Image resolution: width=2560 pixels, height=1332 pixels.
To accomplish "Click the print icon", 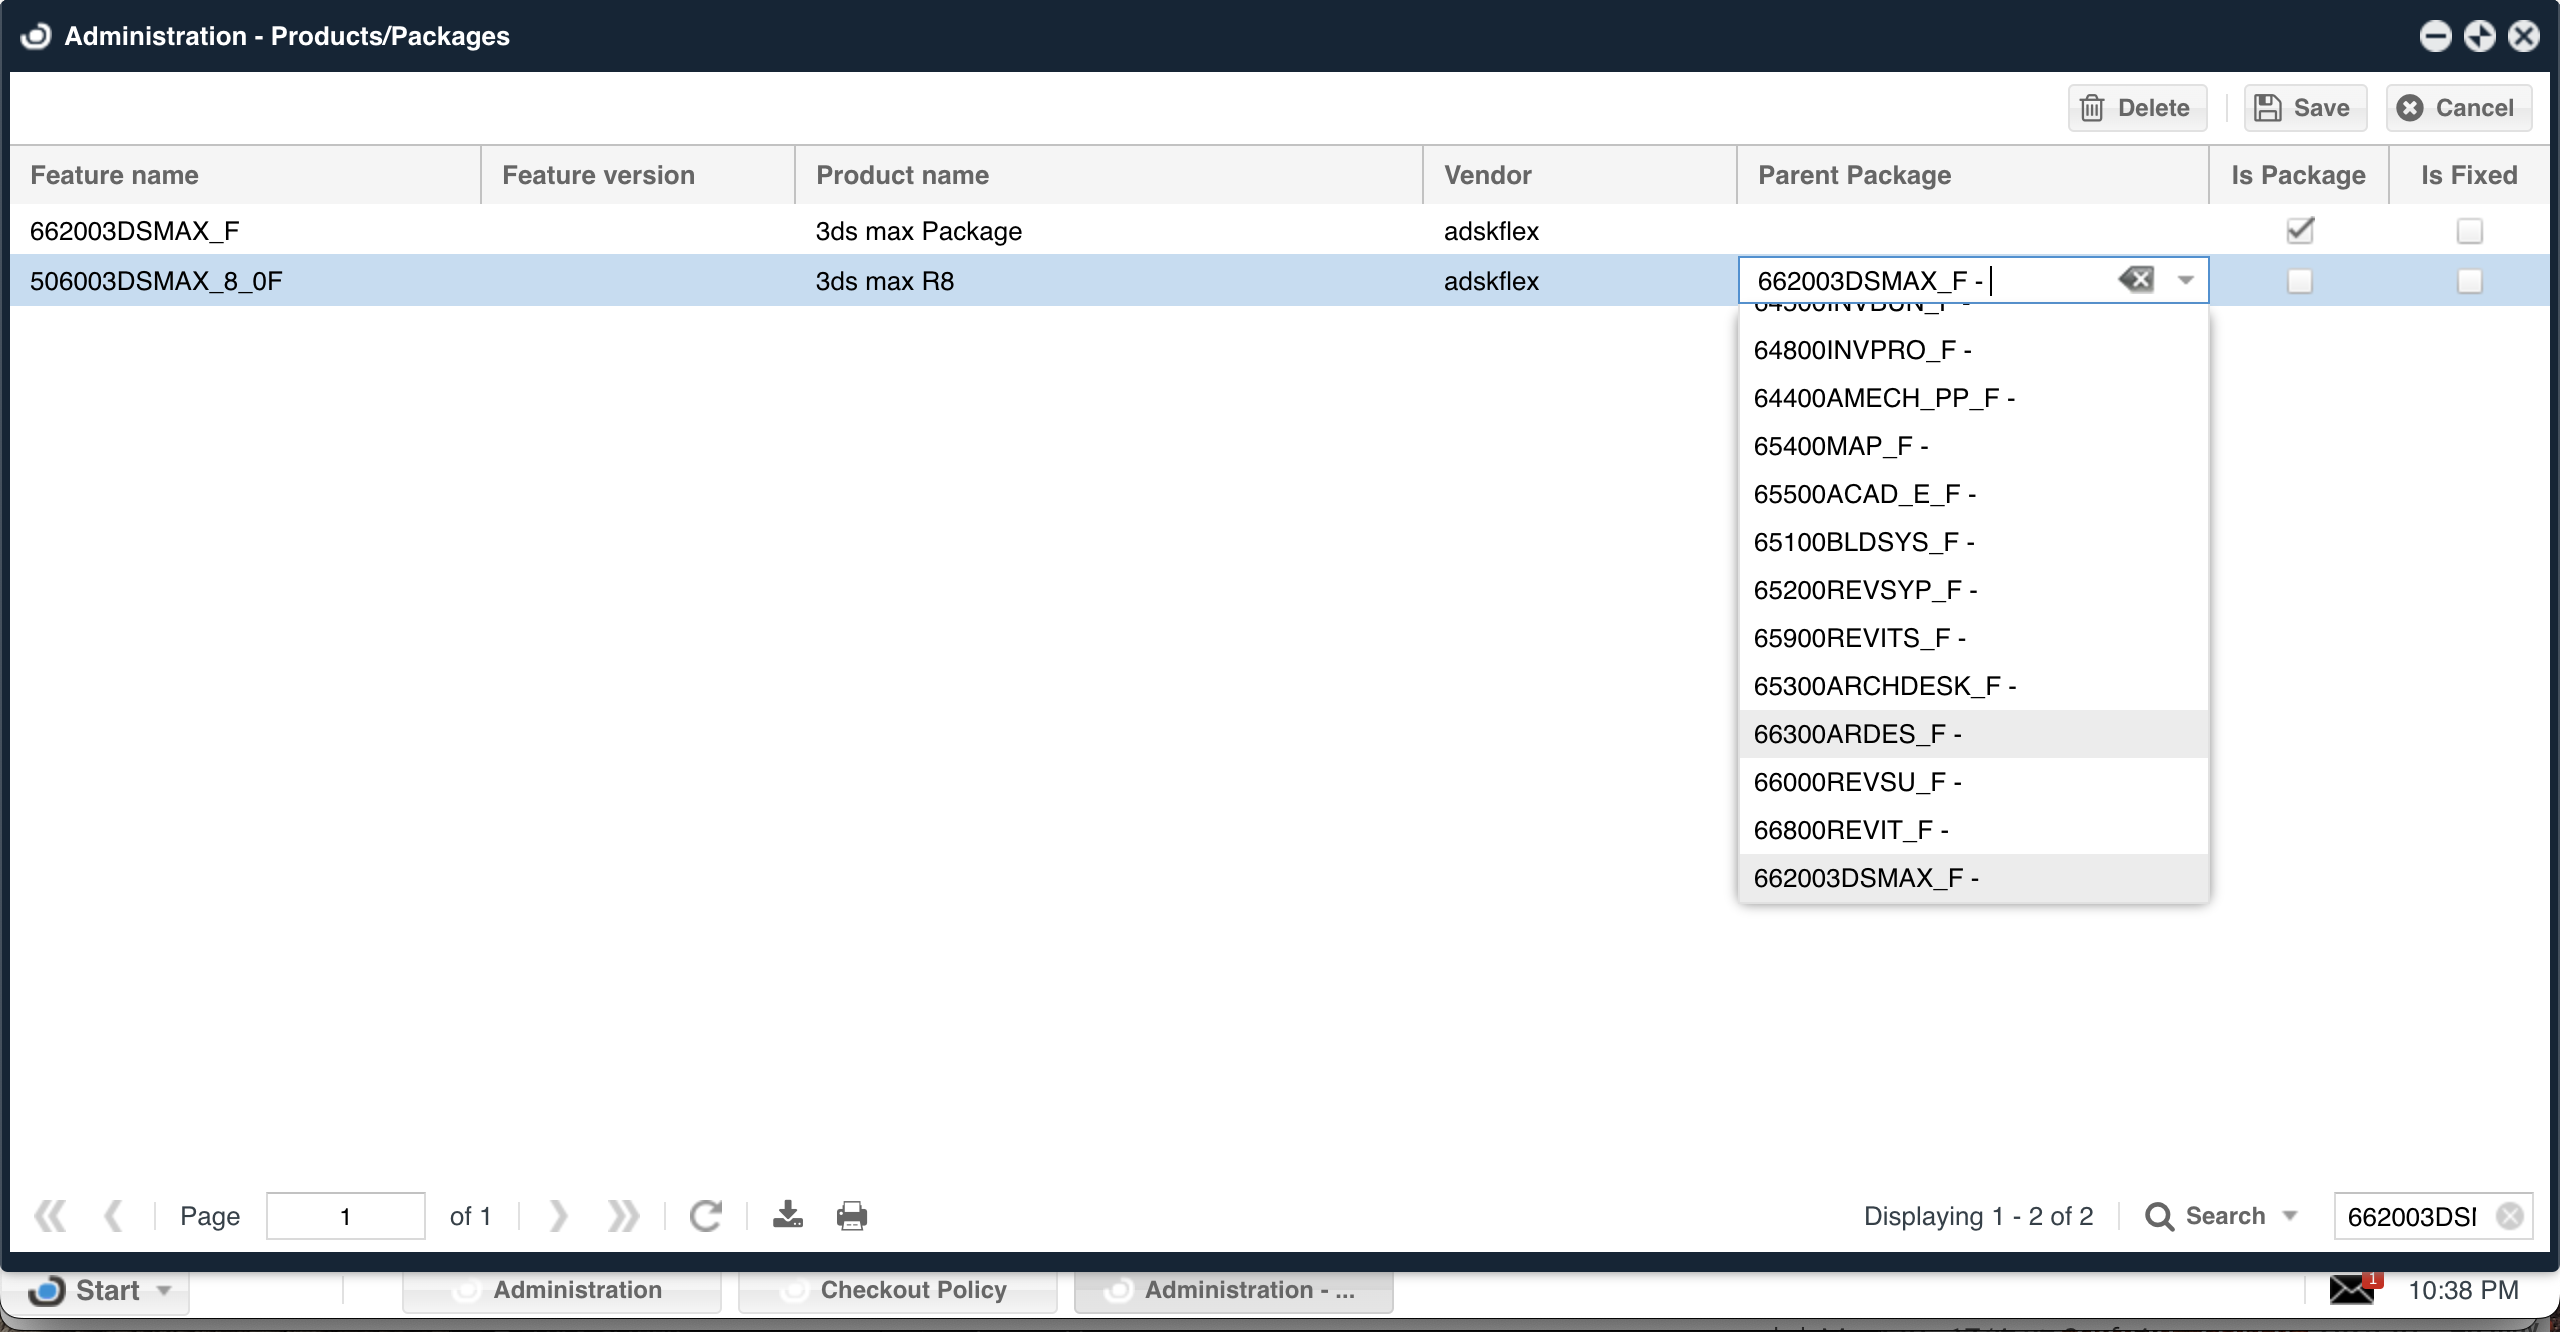I will [852, 1216].
